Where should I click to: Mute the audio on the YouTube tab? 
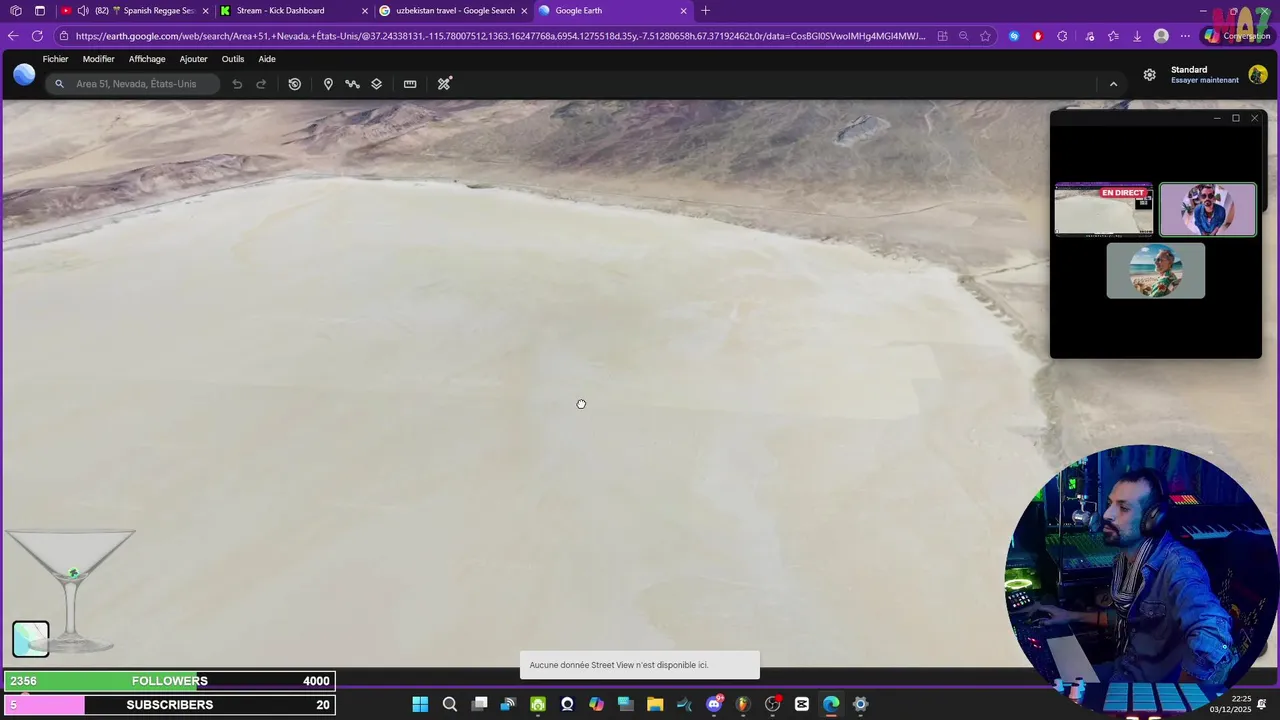pyautogui.click(x=82, y=11)
